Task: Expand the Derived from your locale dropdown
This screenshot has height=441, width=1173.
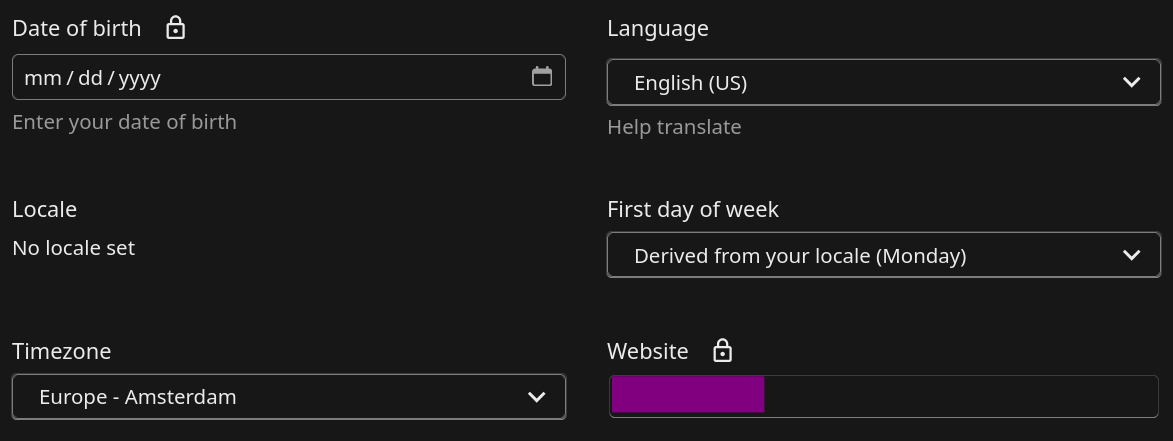Action: (x=860, y=256)
